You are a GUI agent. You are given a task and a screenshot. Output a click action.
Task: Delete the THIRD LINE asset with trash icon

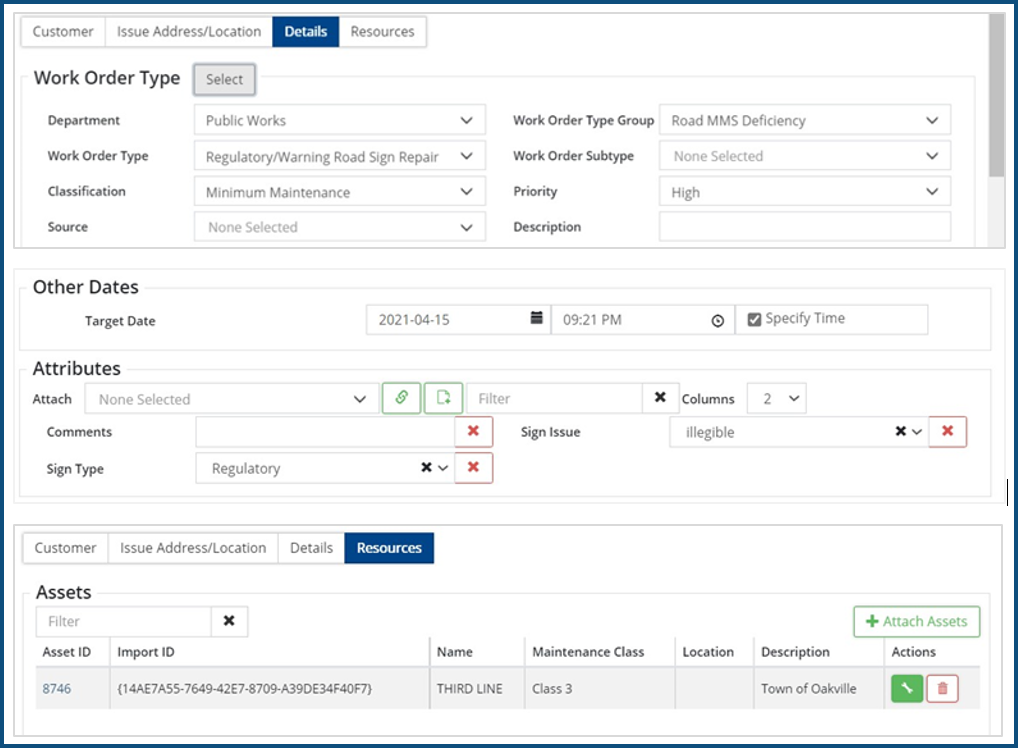coord(942,688)
